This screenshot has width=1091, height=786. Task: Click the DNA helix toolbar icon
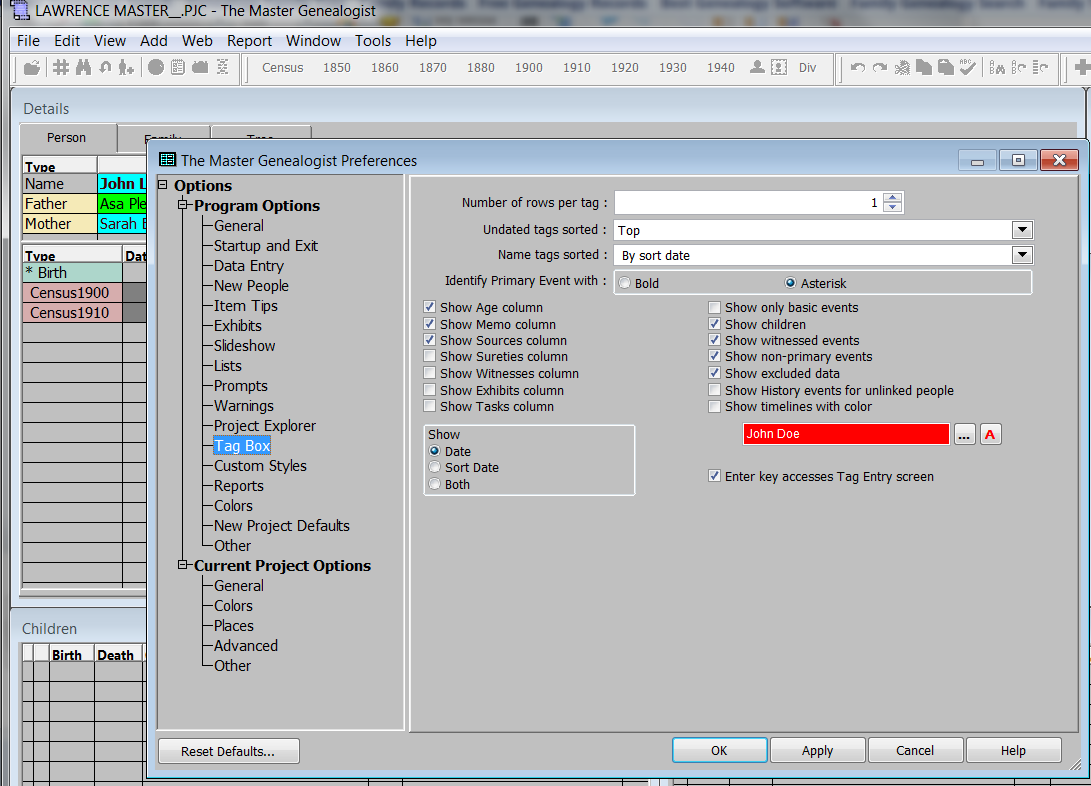(223, 67)
